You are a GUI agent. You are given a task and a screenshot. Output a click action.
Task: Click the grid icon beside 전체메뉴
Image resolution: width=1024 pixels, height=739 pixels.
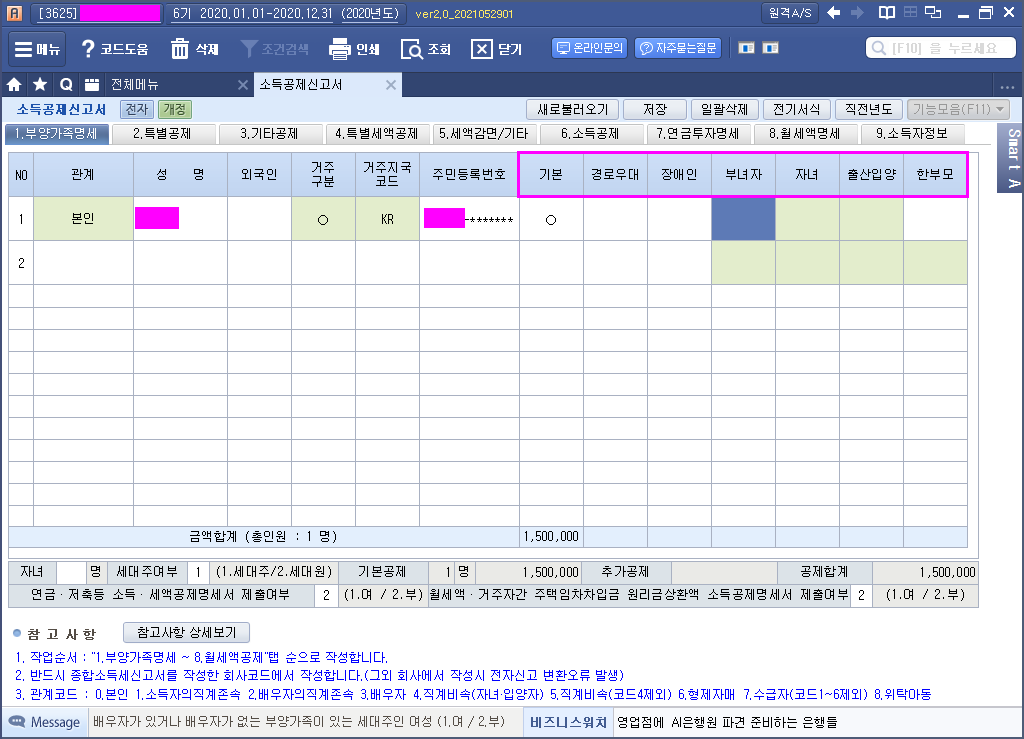92,85
